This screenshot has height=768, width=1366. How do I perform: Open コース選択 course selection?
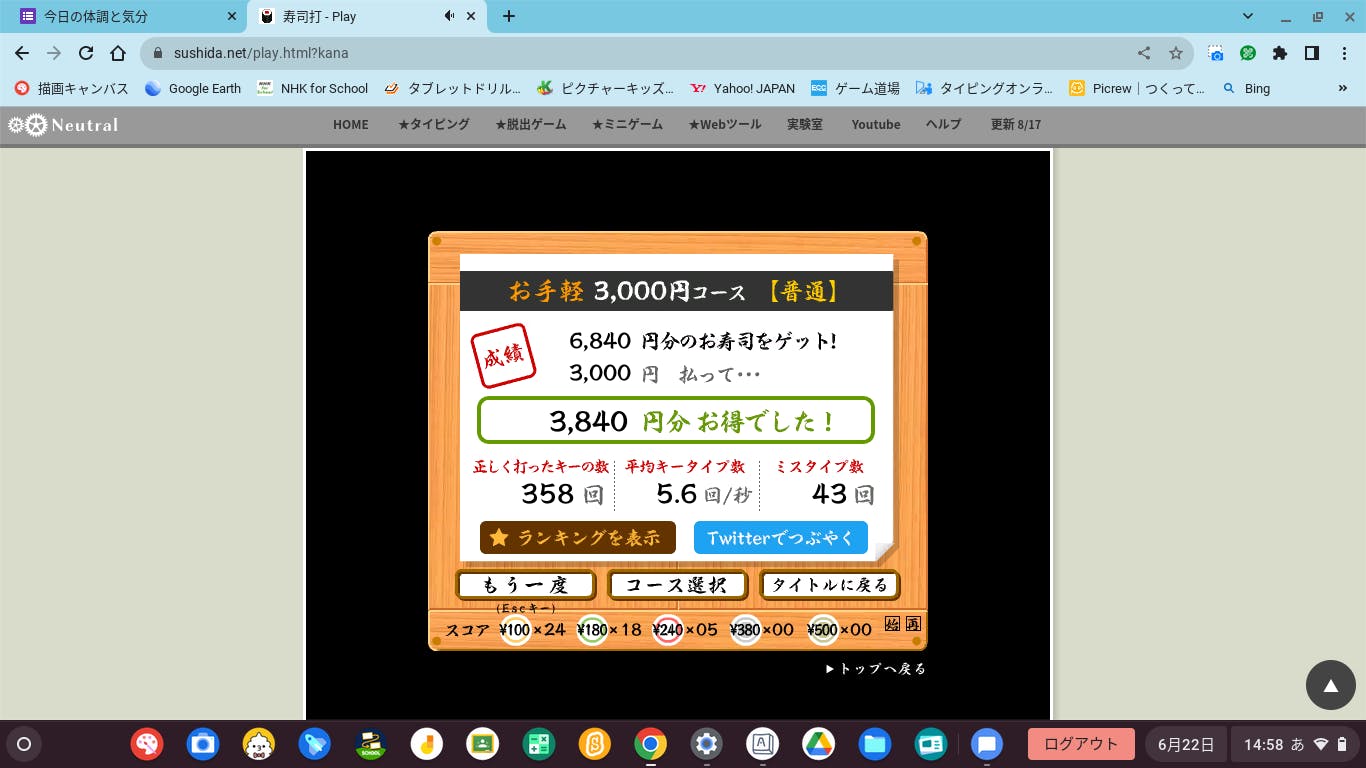pyautogui.click(x=677, y=585)
